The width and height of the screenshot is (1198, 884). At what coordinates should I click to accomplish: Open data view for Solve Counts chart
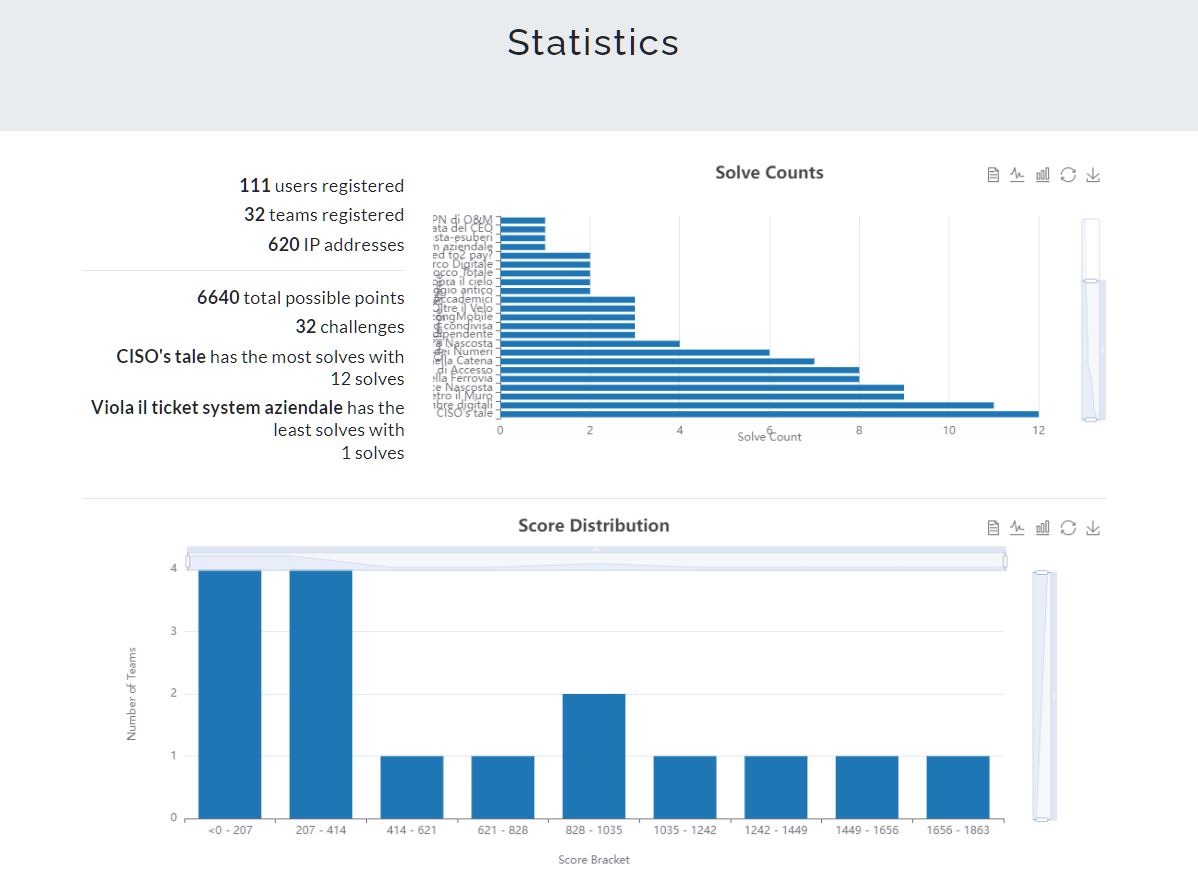993,175
